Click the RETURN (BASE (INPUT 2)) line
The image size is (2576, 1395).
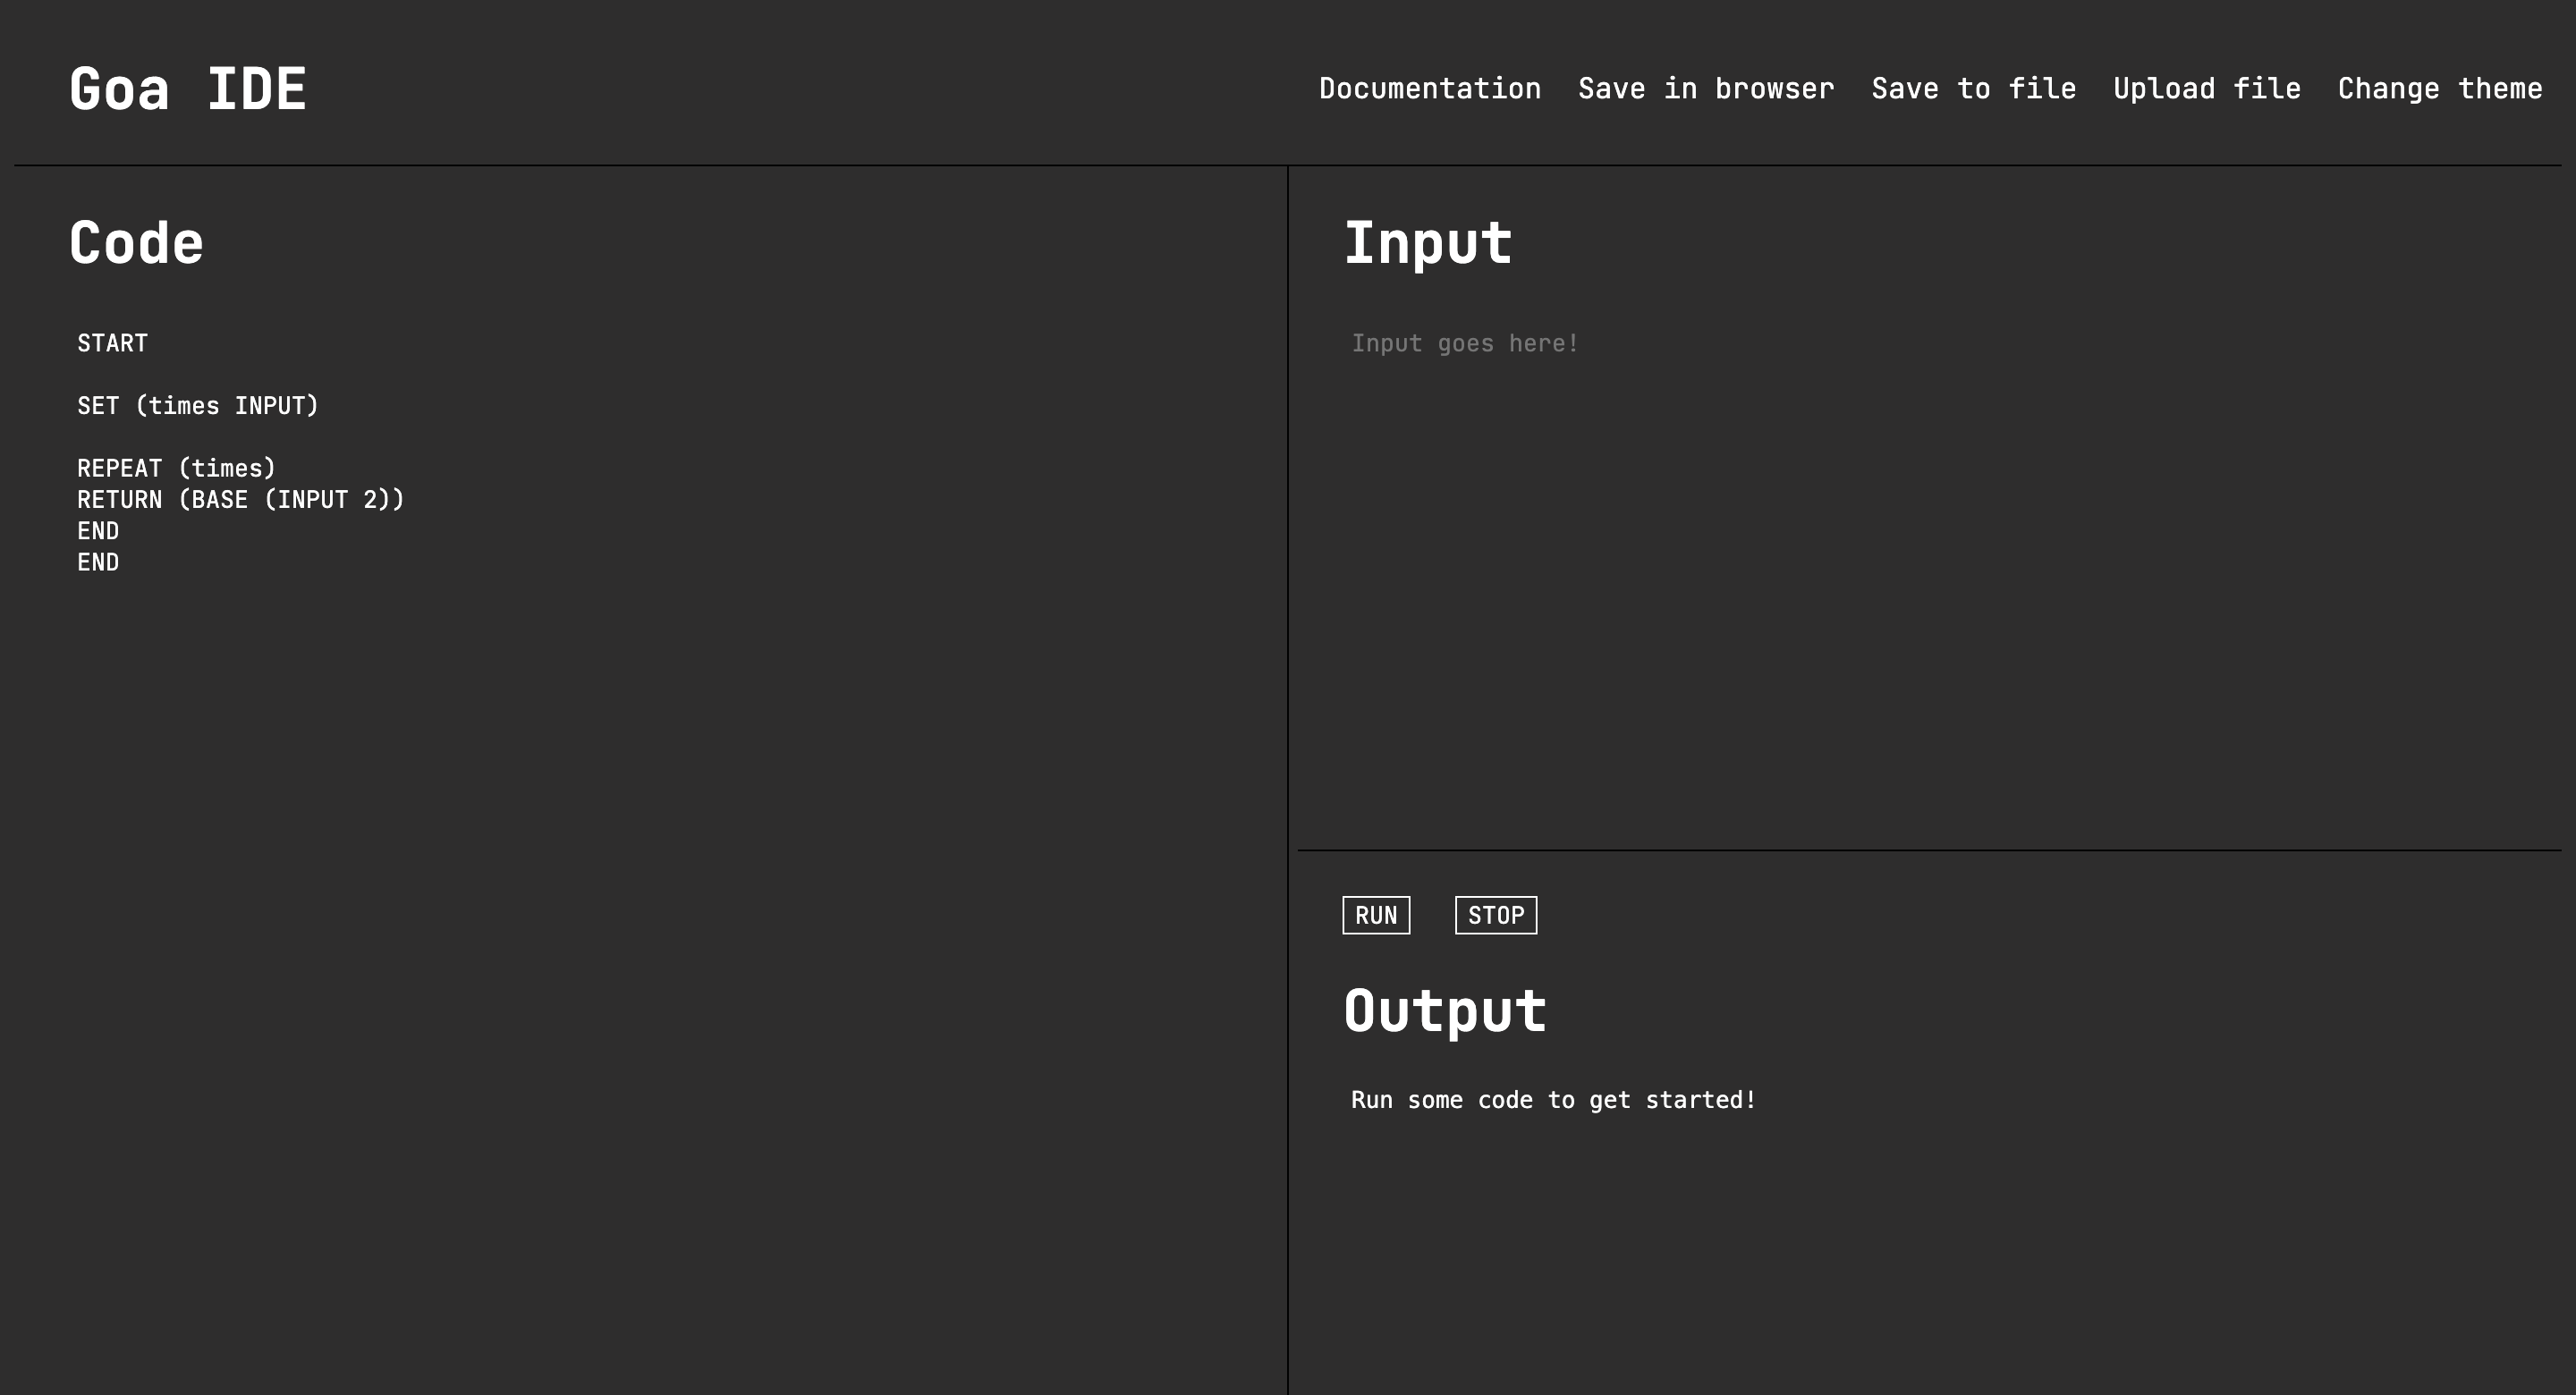click(x=241, y=500)
